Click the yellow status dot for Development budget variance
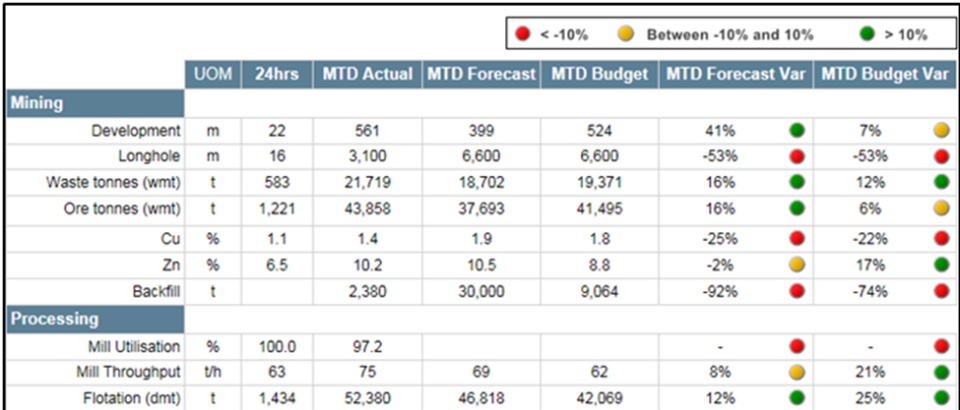 [941, 130]
